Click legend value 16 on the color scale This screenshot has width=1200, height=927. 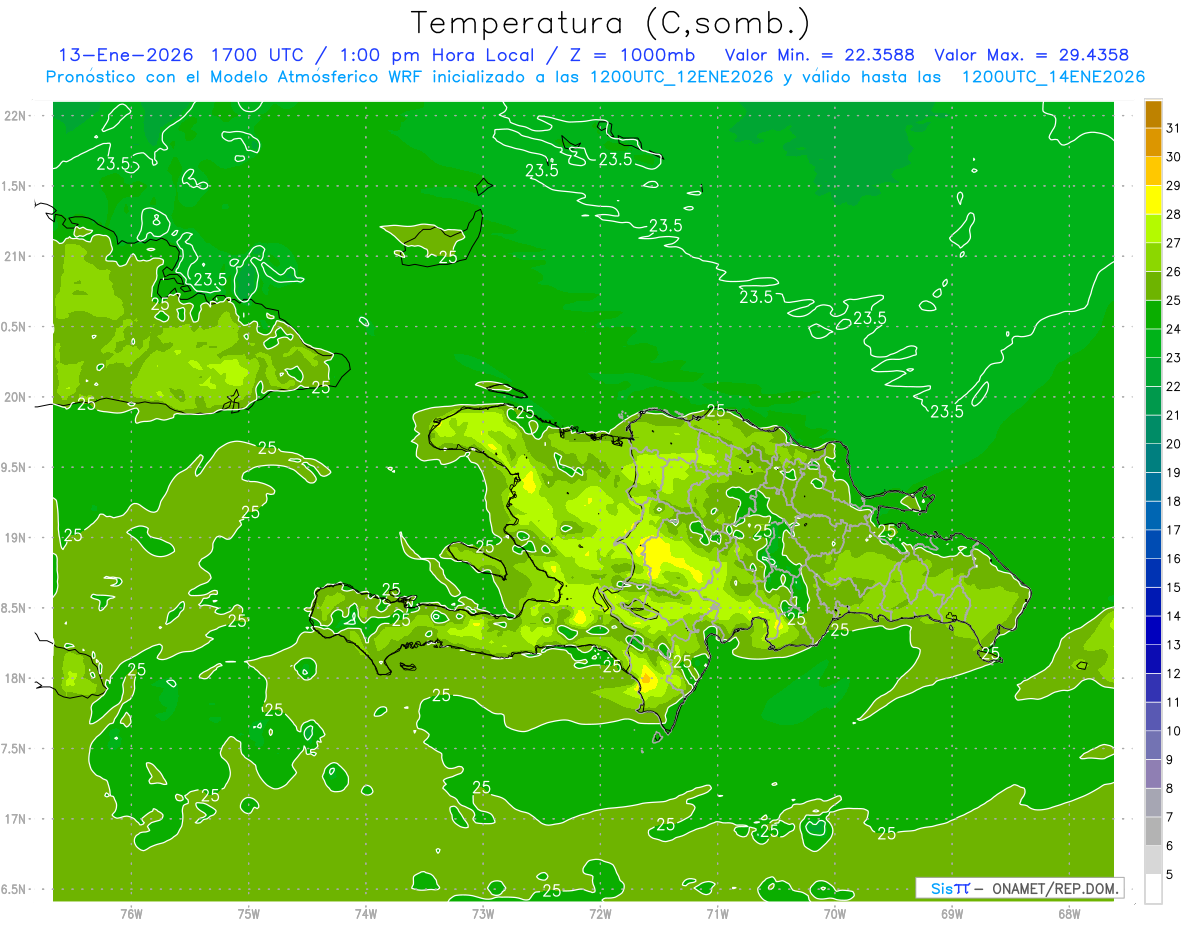point(1174,558)
